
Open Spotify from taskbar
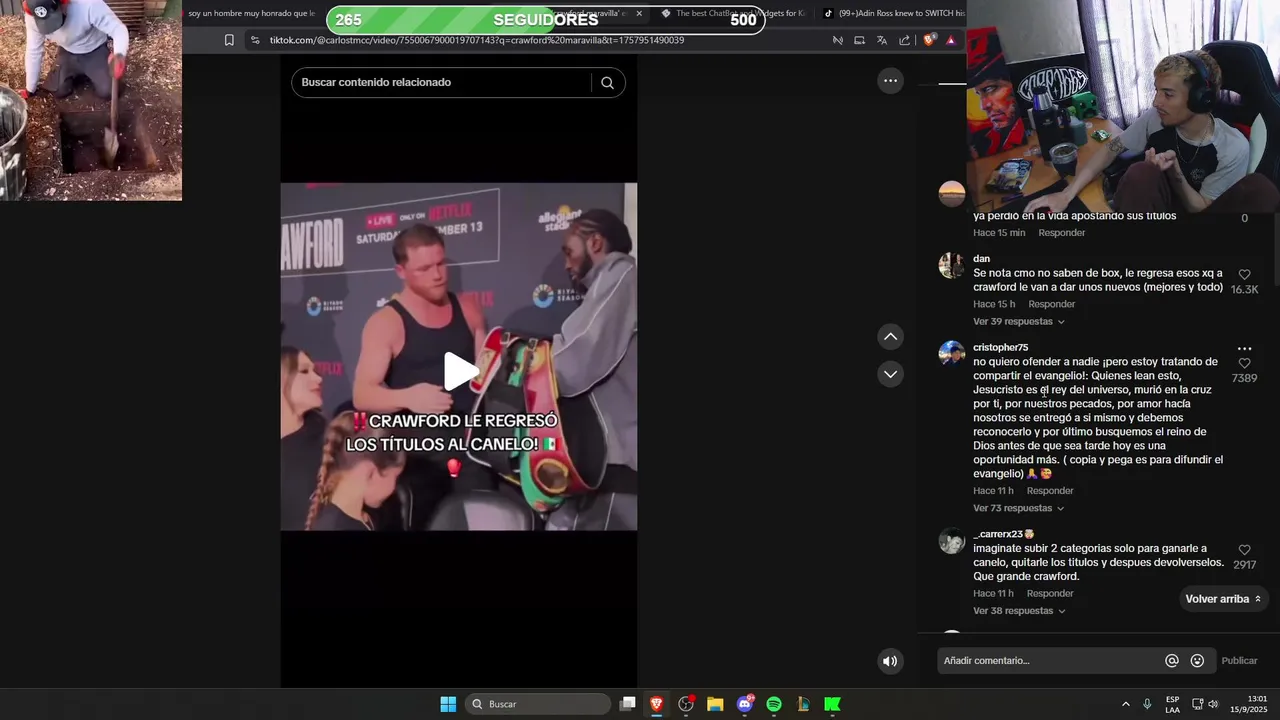point(774,704)
